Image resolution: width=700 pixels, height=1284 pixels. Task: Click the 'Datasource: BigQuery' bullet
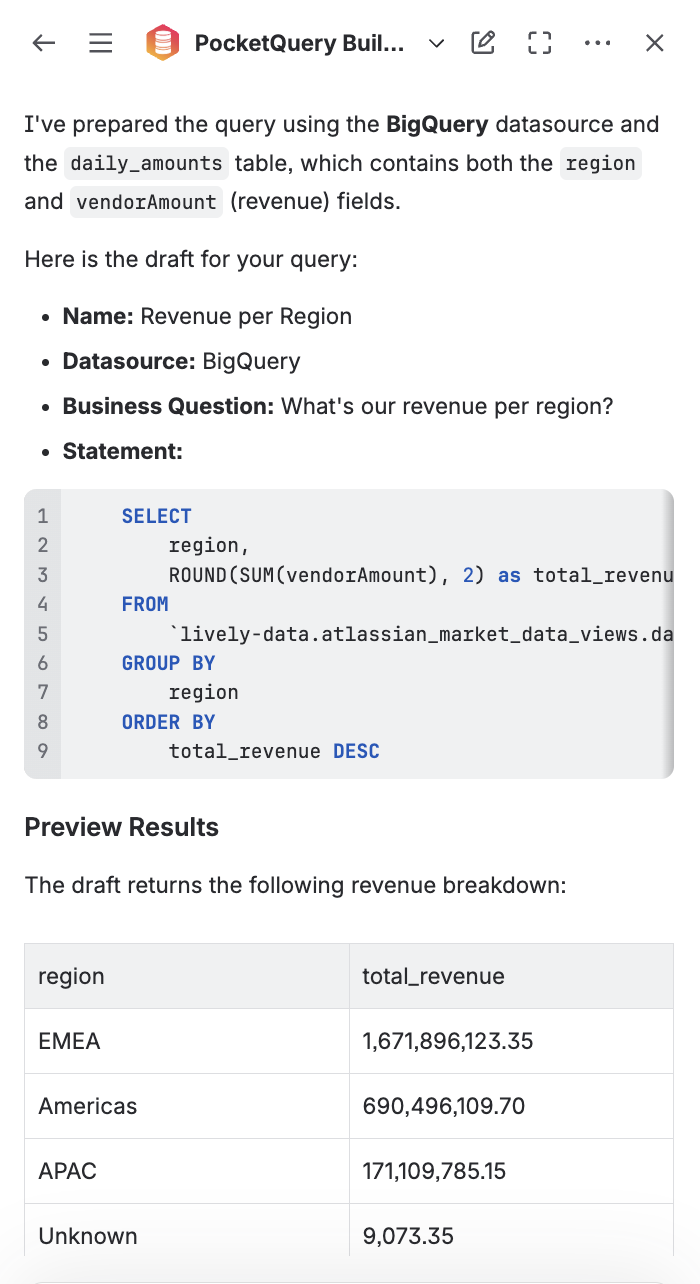(181, 361)
